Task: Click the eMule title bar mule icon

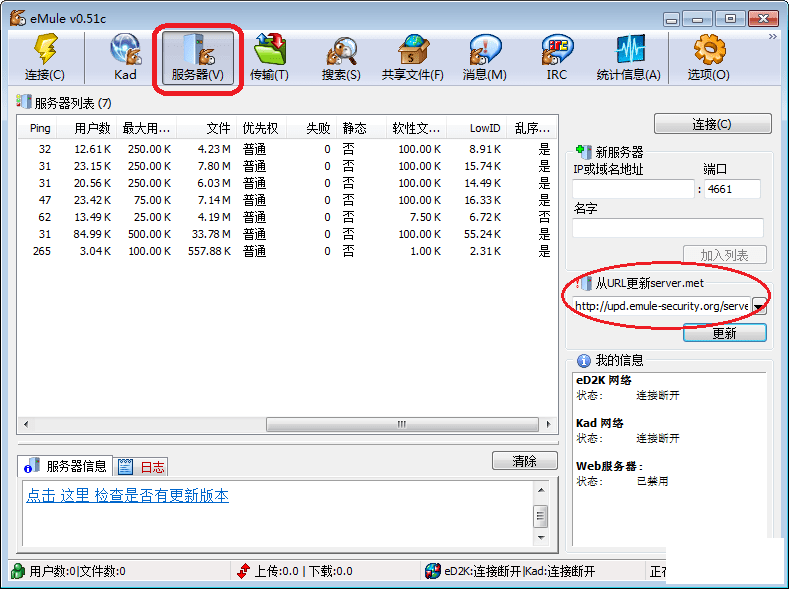Action: click(18, 18)
